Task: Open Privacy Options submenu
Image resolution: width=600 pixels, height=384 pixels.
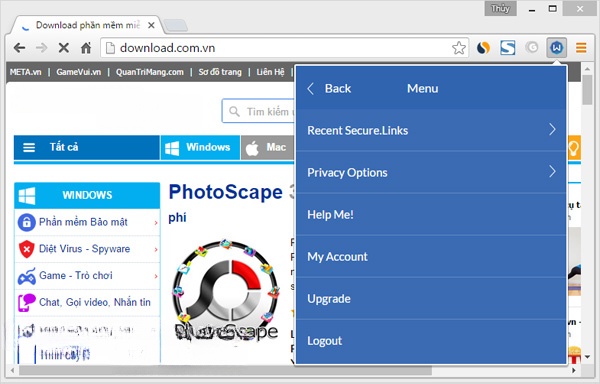Action: (x=431, y=172)
